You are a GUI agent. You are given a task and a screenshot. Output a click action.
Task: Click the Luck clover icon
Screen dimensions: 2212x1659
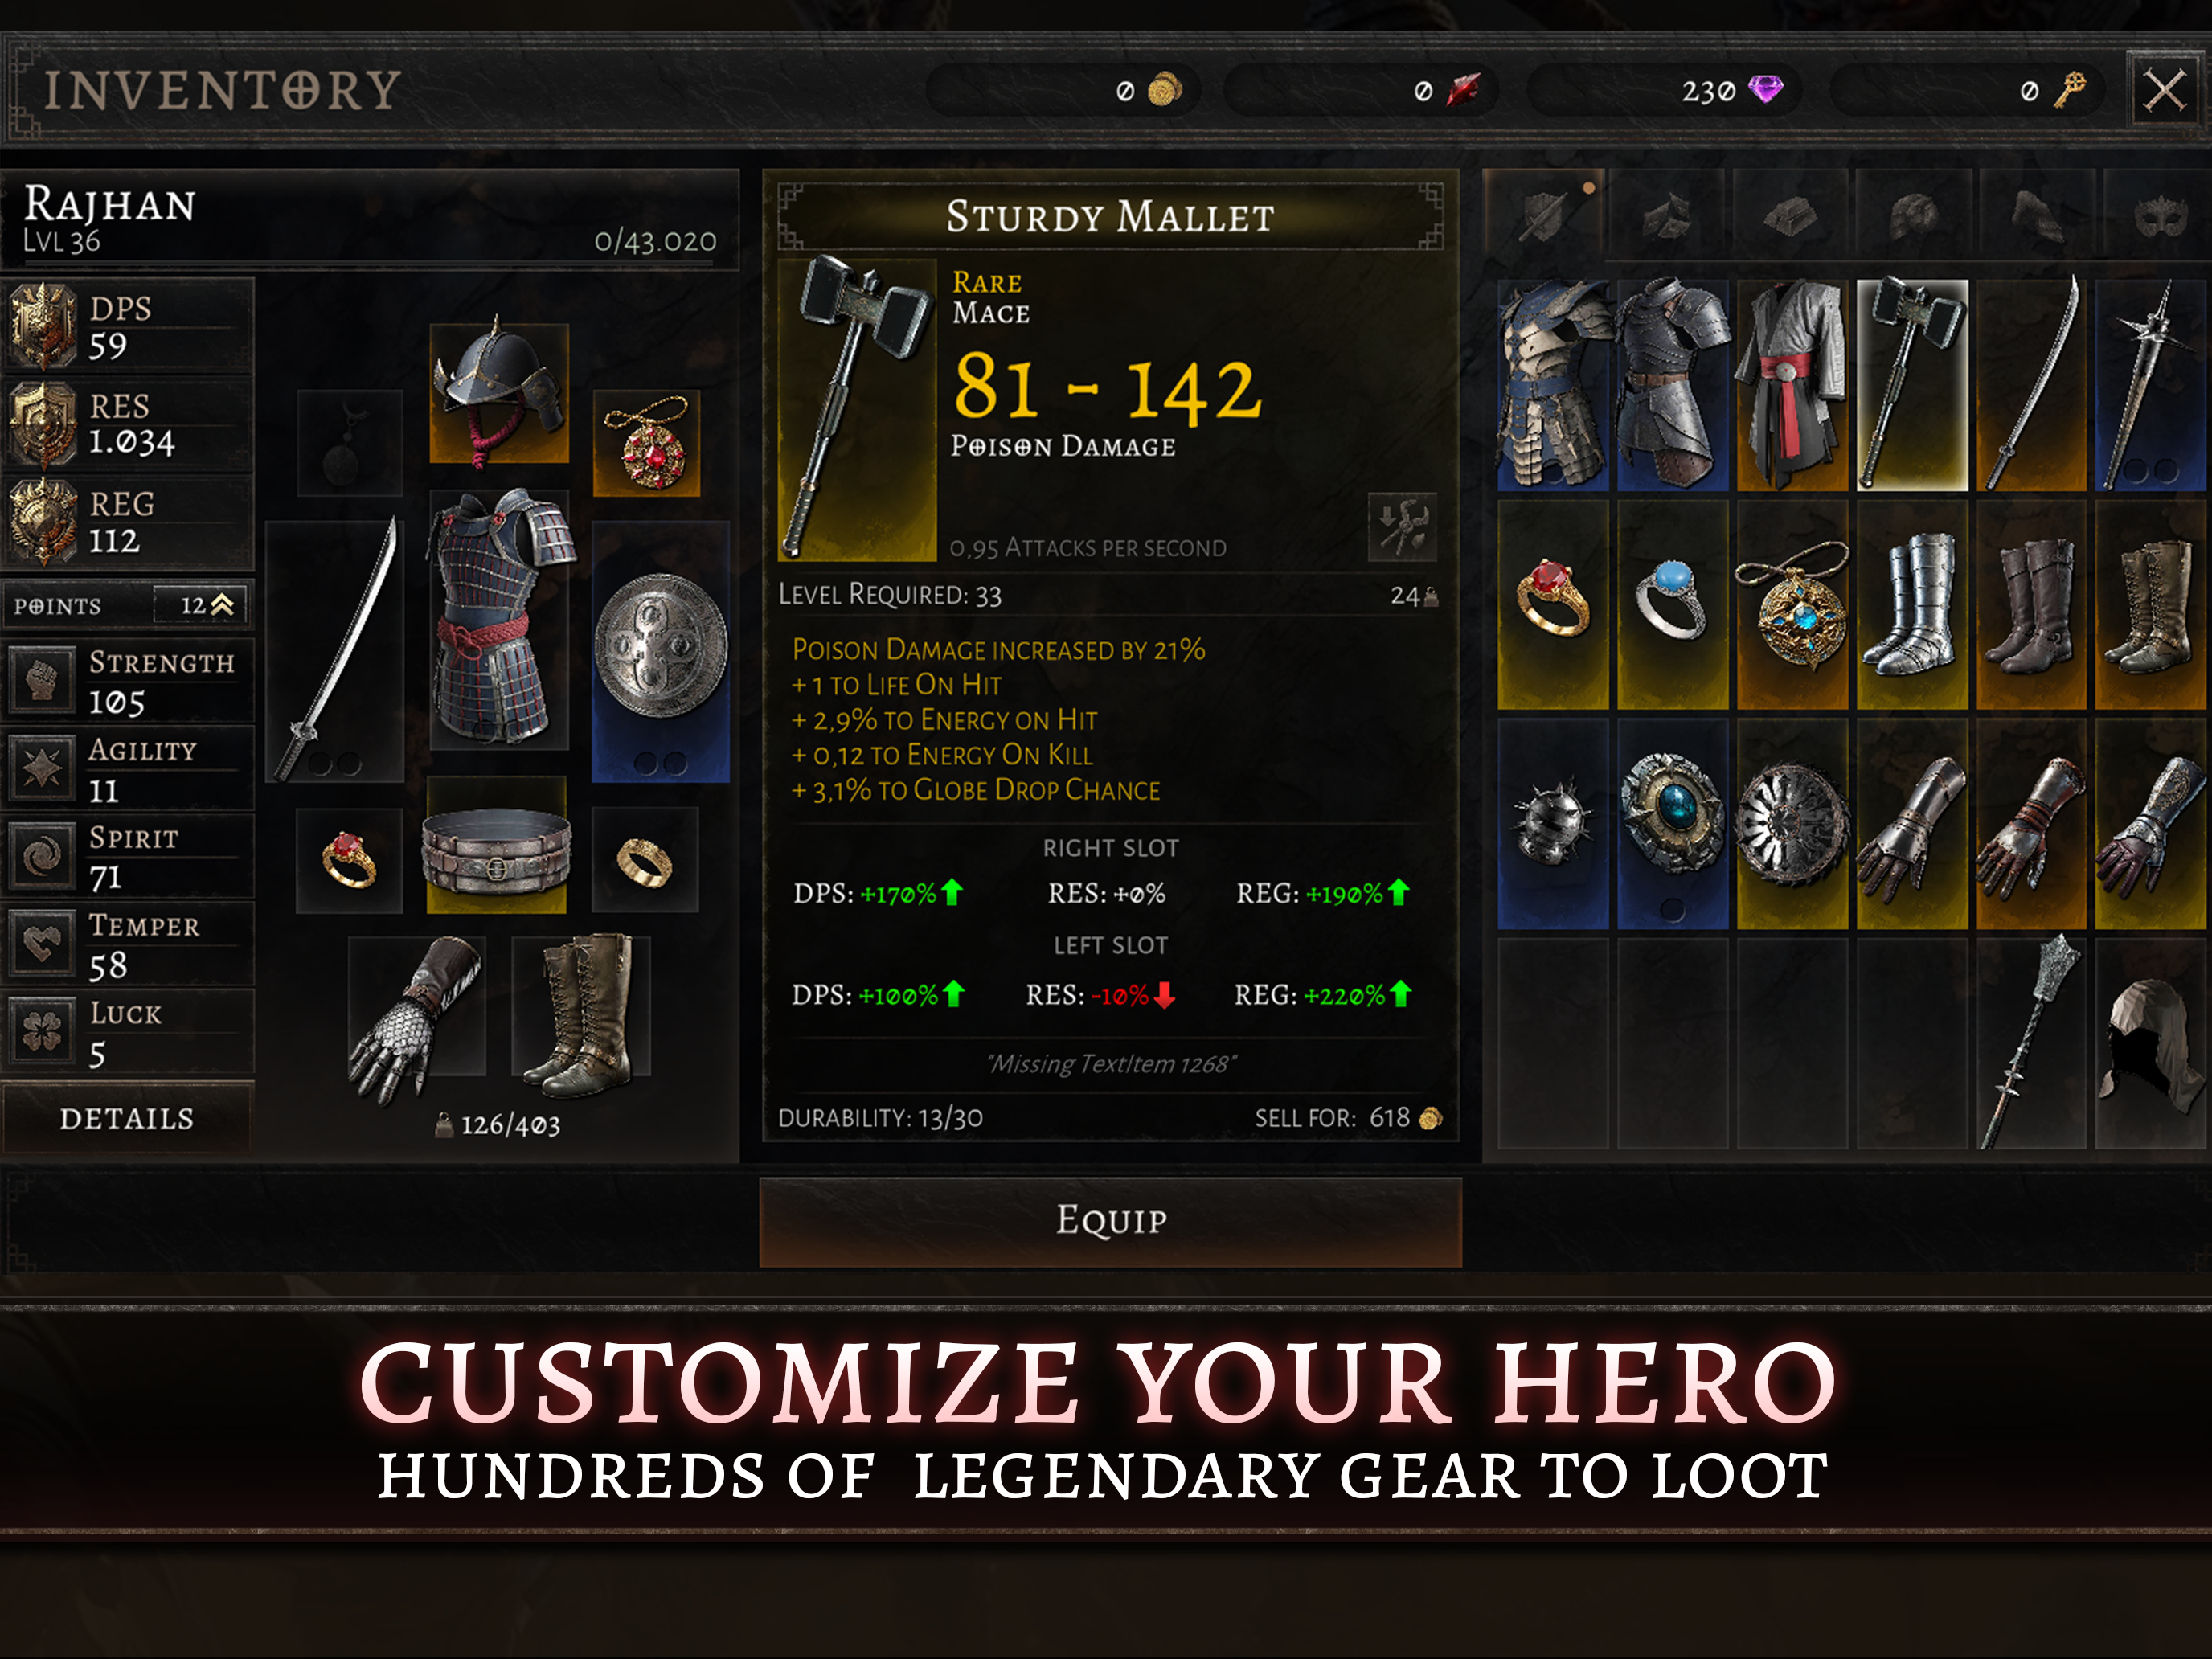coord(42,1030)
